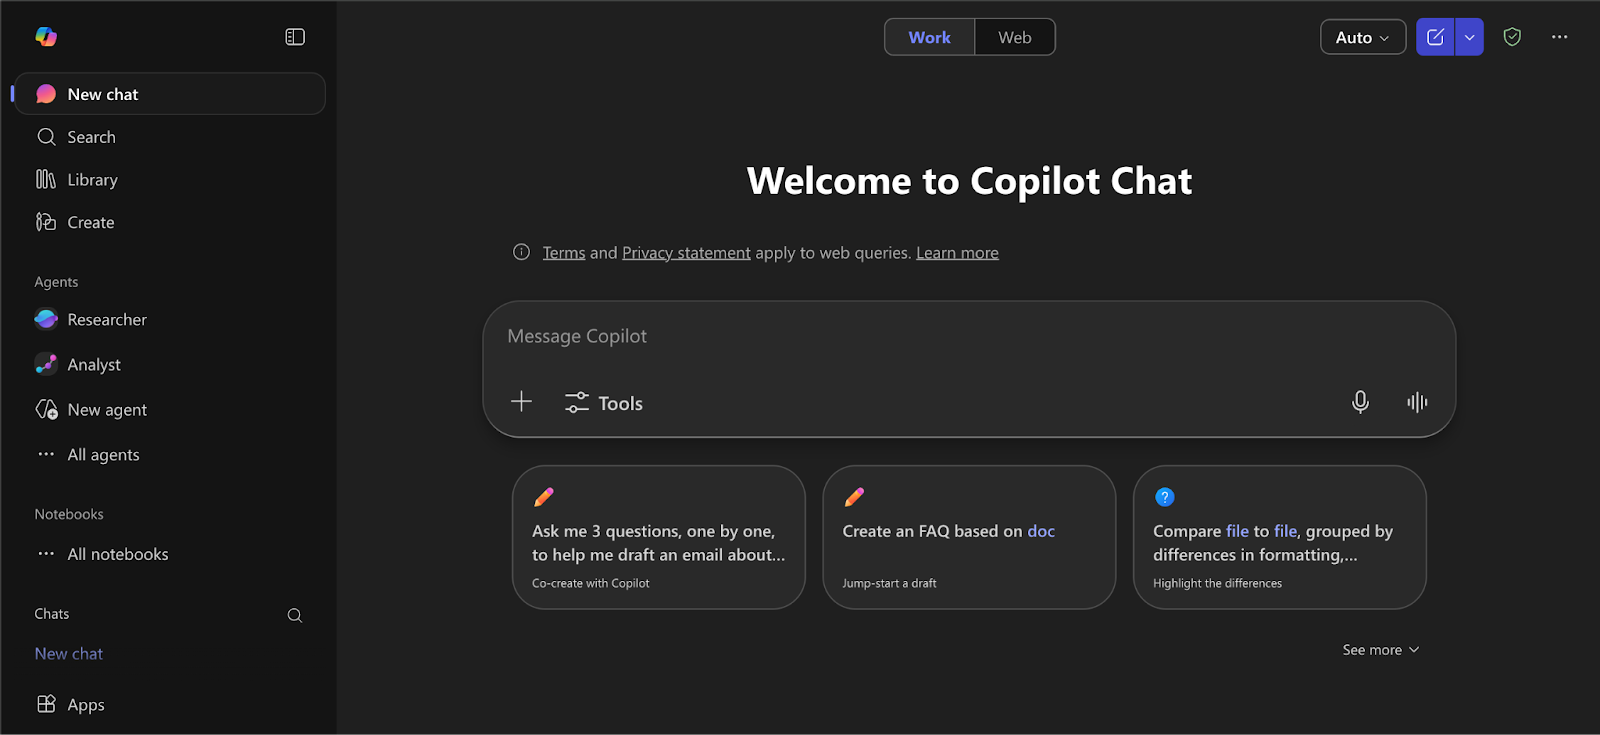Click the microphone dictation icon
Image resolution: width=1600 pixels, height=735 pixels.
point(1360,402)
